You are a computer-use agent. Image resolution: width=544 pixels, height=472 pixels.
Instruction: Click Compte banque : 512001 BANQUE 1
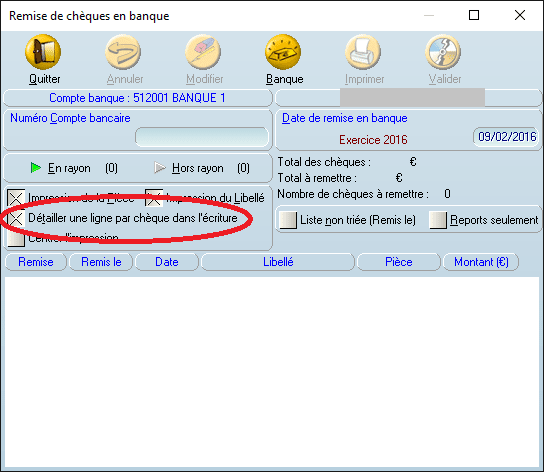click(x=137, y=98)
